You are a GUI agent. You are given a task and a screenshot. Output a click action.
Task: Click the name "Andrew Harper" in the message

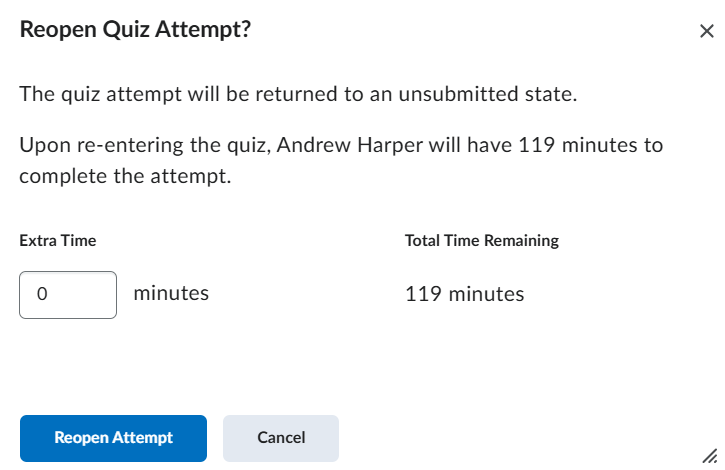click(343, 145)
